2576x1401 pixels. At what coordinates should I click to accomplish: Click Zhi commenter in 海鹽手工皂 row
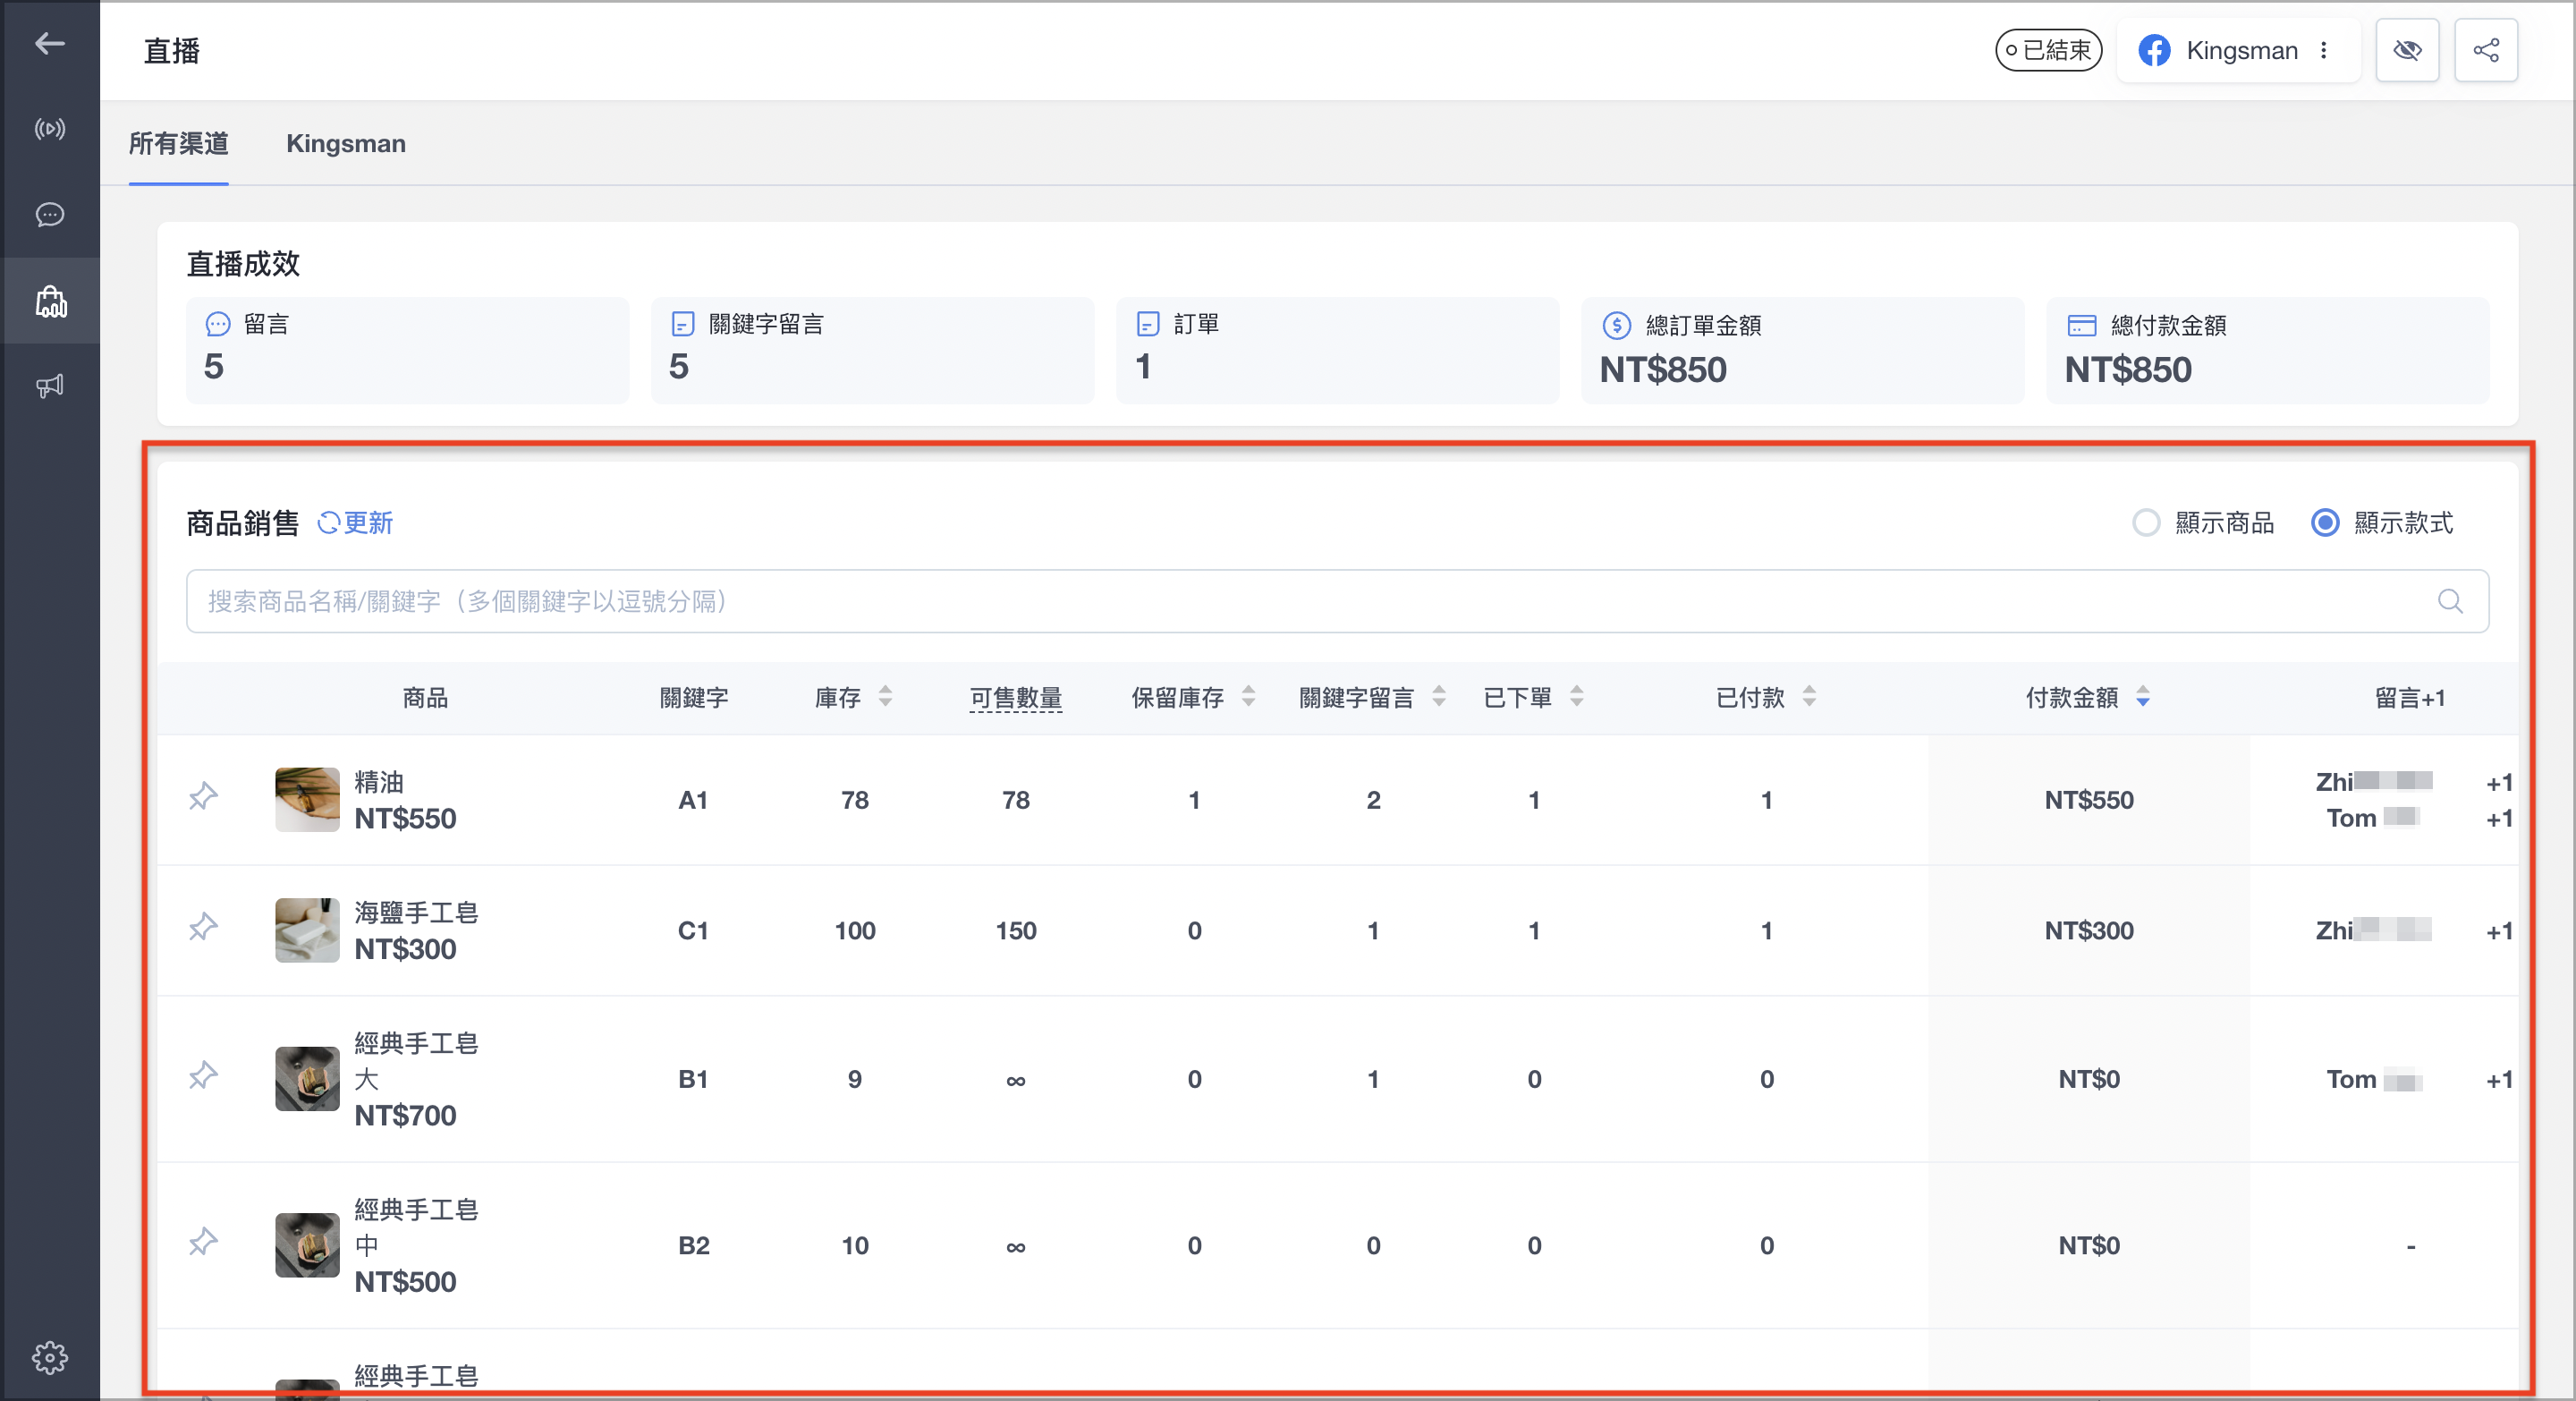click(2373, 930)
